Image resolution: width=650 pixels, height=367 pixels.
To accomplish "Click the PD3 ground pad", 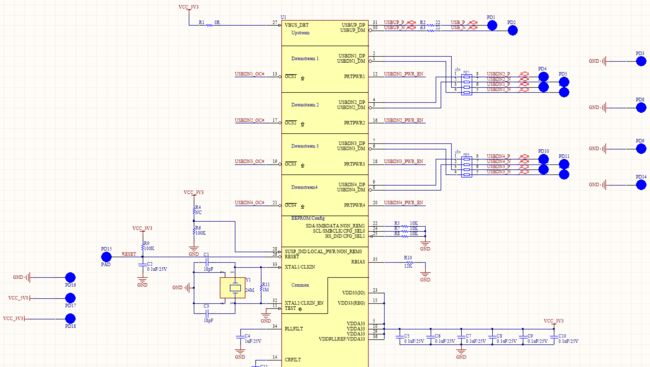I will [x=641, y=61].
